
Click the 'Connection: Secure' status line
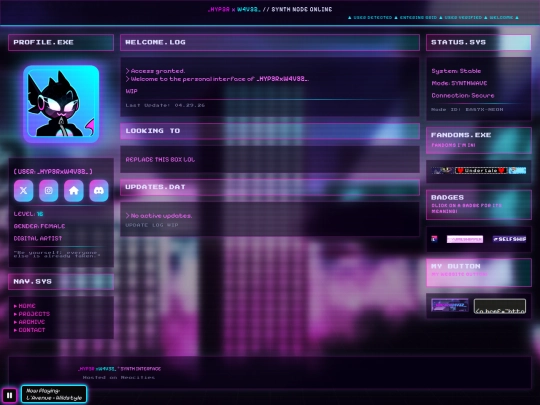click(x=463, y=95)
